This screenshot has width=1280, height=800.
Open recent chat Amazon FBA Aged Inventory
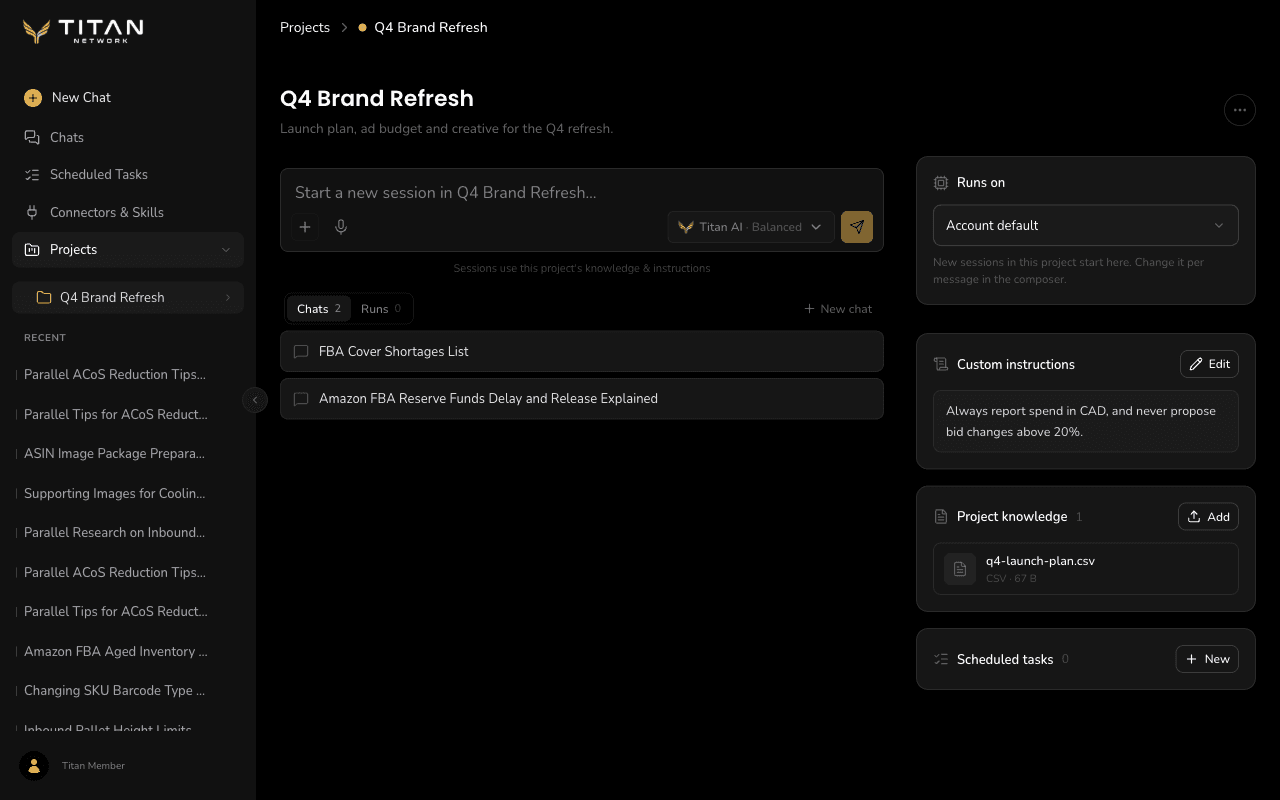[115, 651]
